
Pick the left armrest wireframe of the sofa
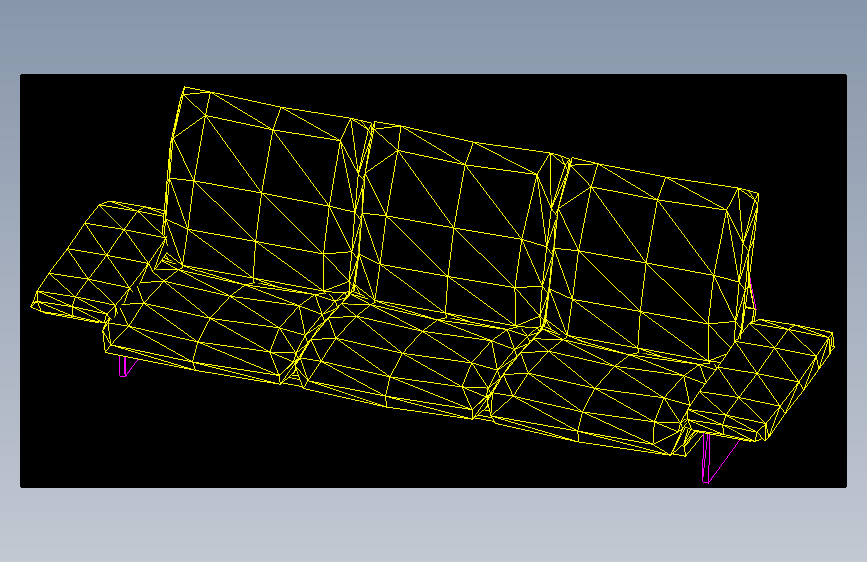click(98, 261)
